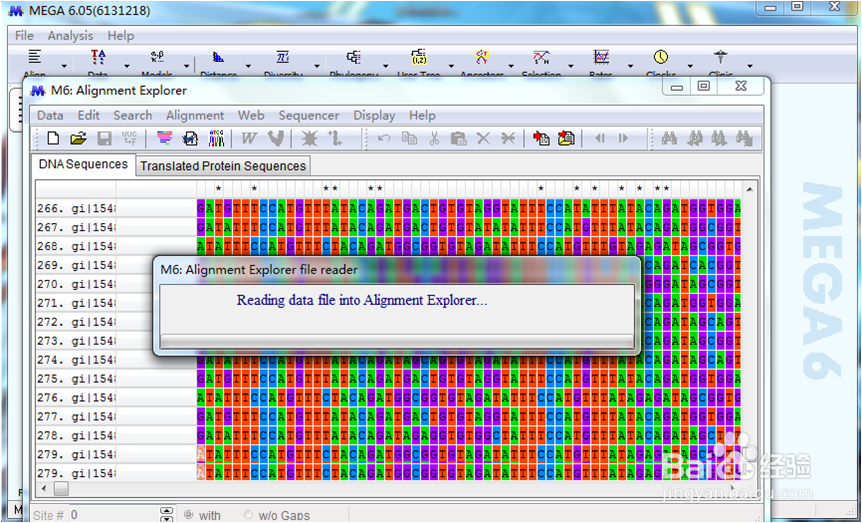Screen dimensions: 862x523
Task: Open the User Tree icon
Action: tap(418, 57)
